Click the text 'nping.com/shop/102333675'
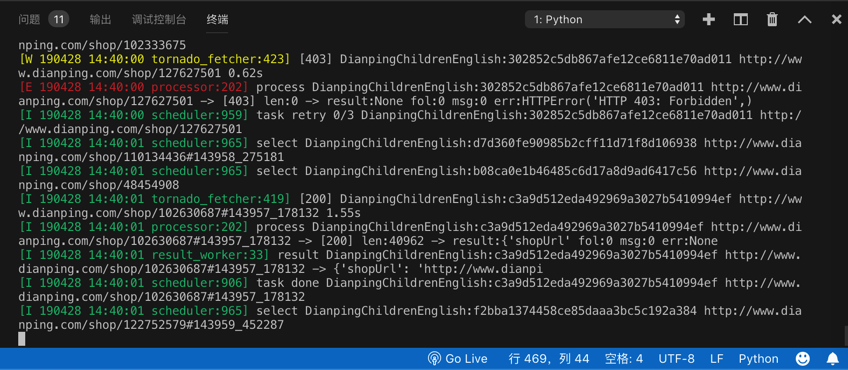The height and width of the screenshot is (370, 848). [102, 44]
